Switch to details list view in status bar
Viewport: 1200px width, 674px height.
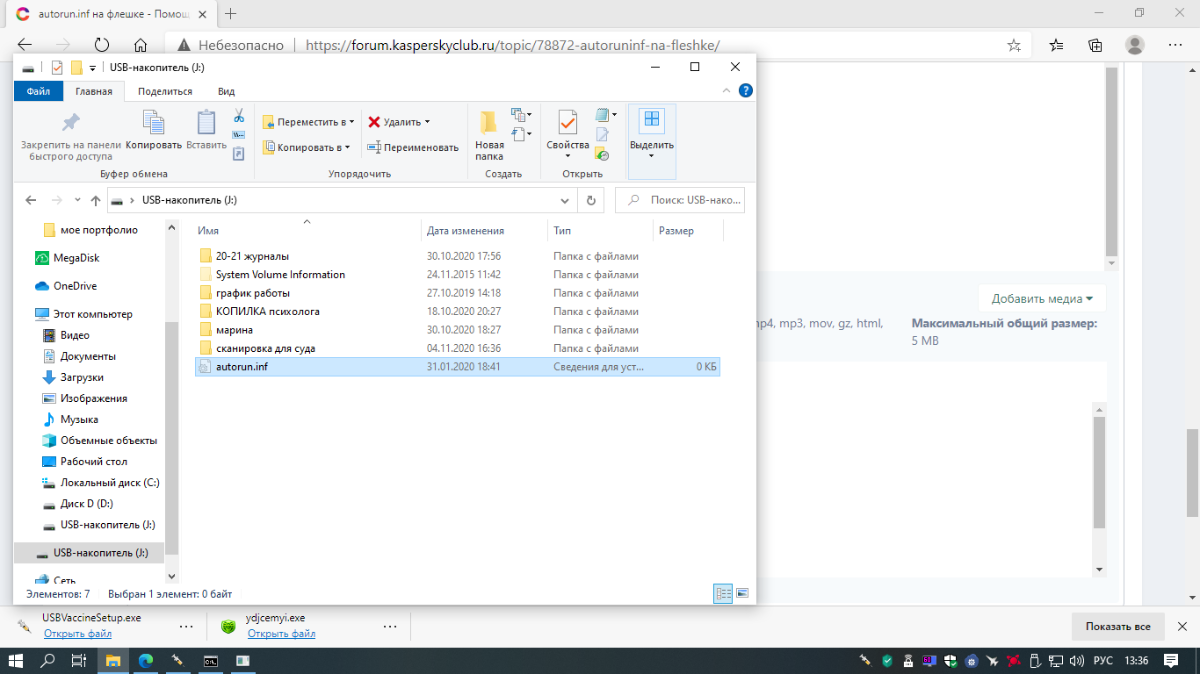click(723, 593)
